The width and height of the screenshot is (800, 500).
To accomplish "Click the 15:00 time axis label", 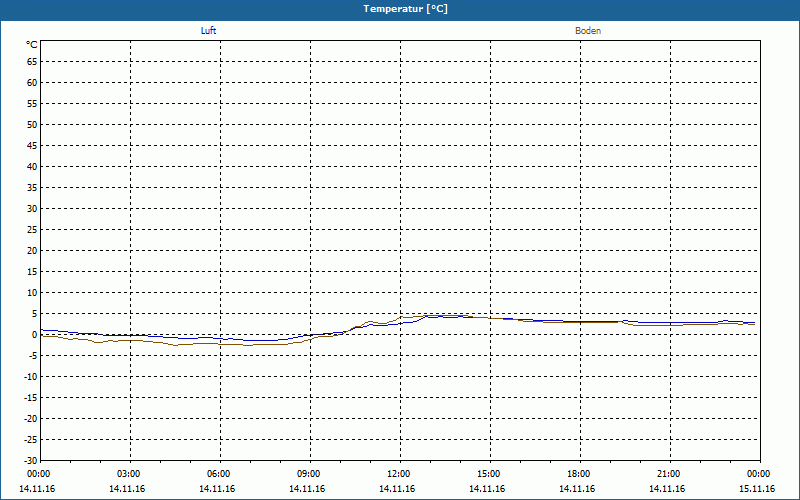I will pyautogui.click(x=489, y=474).
